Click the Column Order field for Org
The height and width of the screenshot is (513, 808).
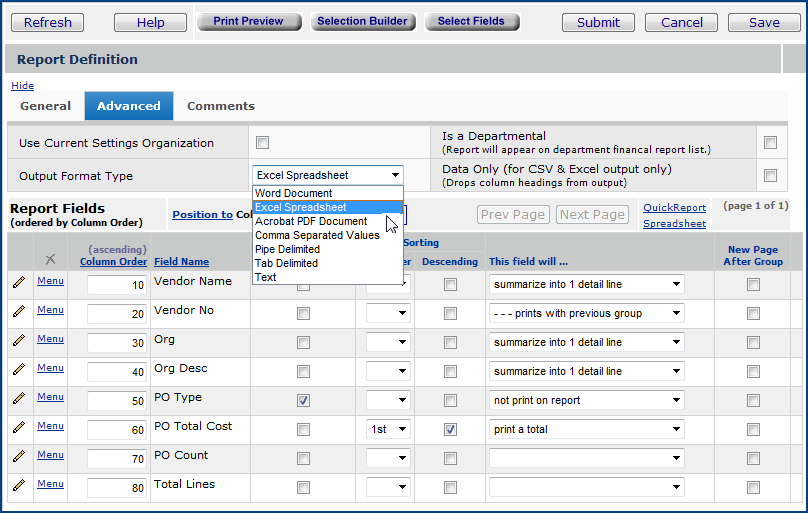coord(116,342)
